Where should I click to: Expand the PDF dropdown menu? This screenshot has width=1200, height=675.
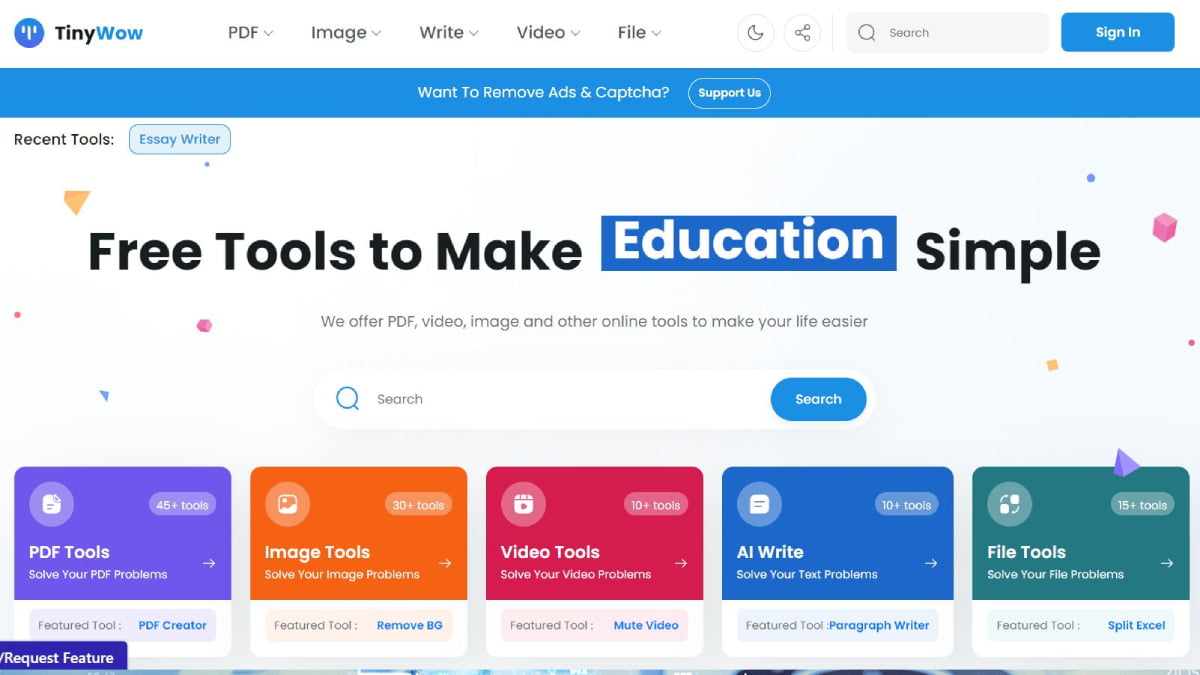click(250, 33)
